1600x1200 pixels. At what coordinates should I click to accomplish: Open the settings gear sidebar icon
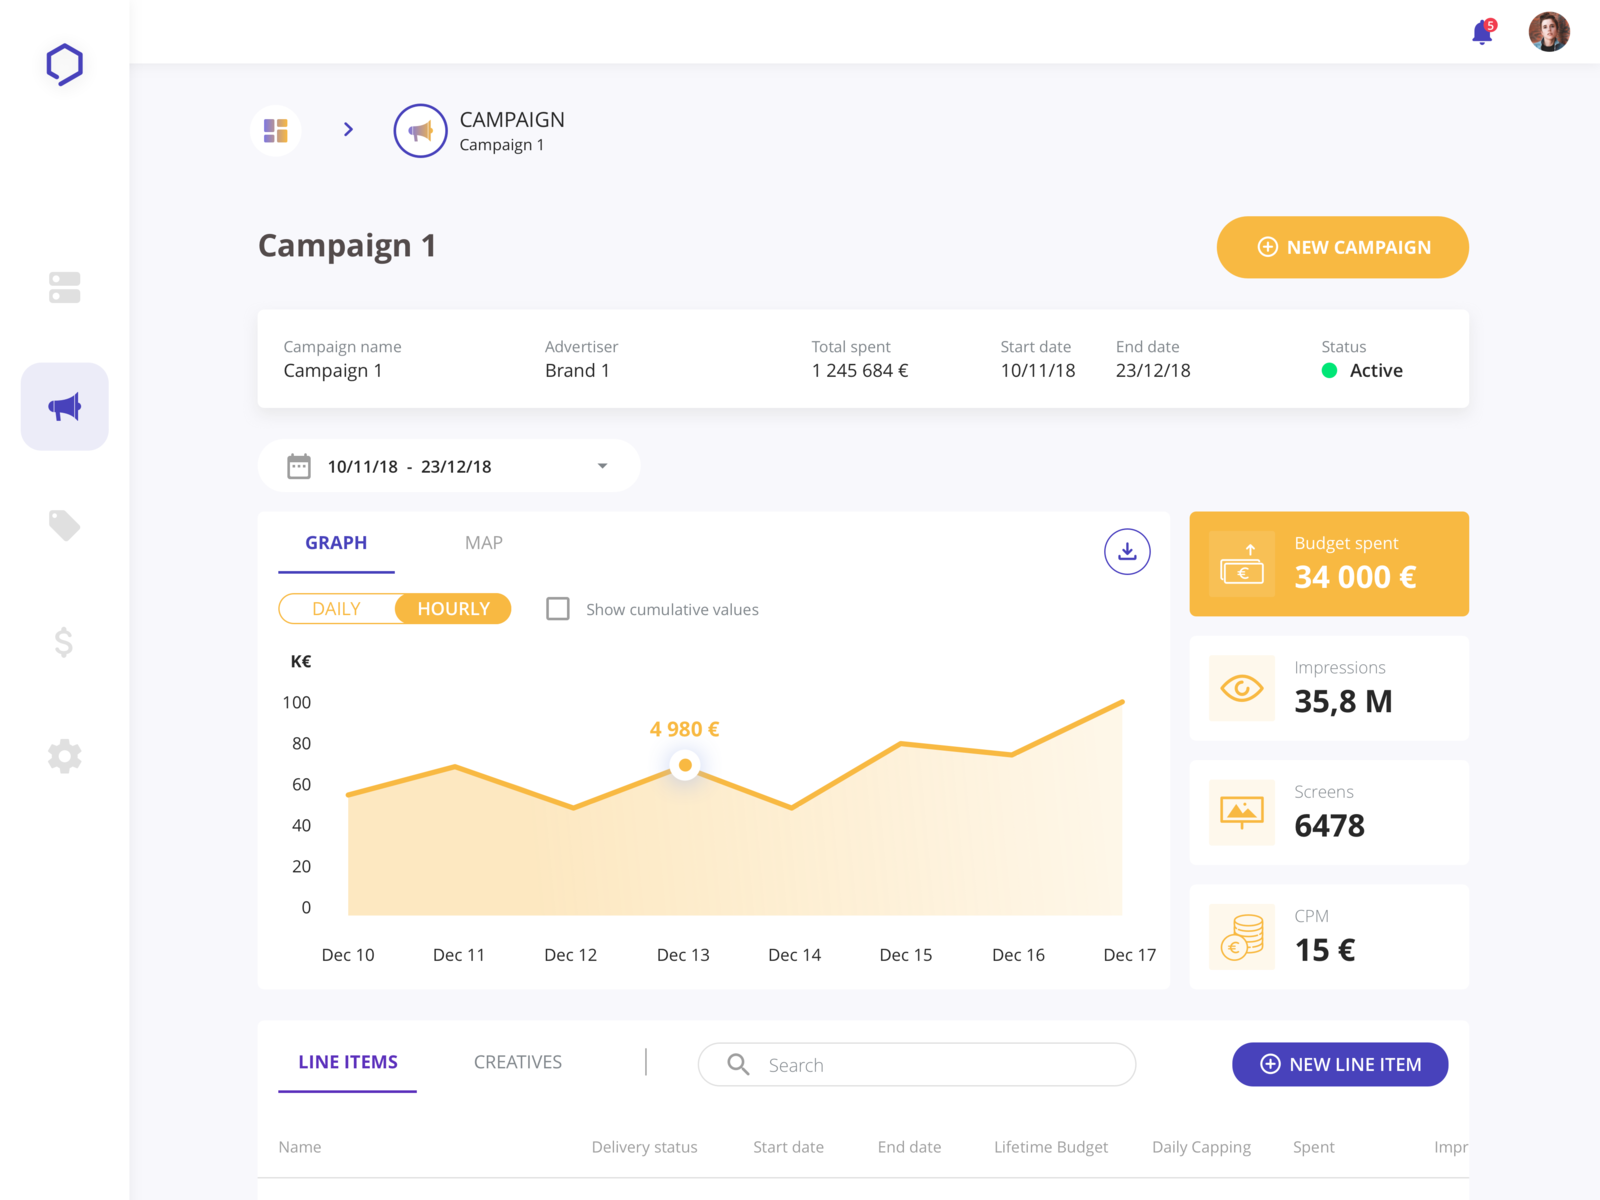[x=64, y=756]
